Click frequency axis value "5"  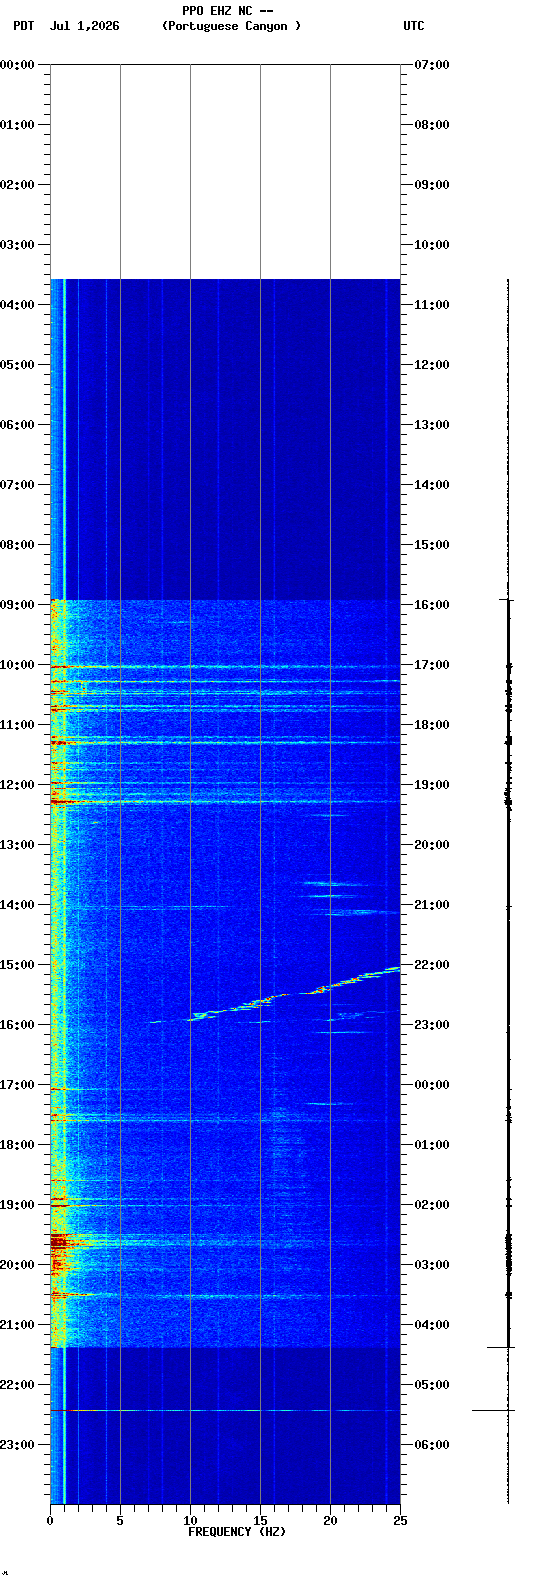click(x=120, y=1521)
